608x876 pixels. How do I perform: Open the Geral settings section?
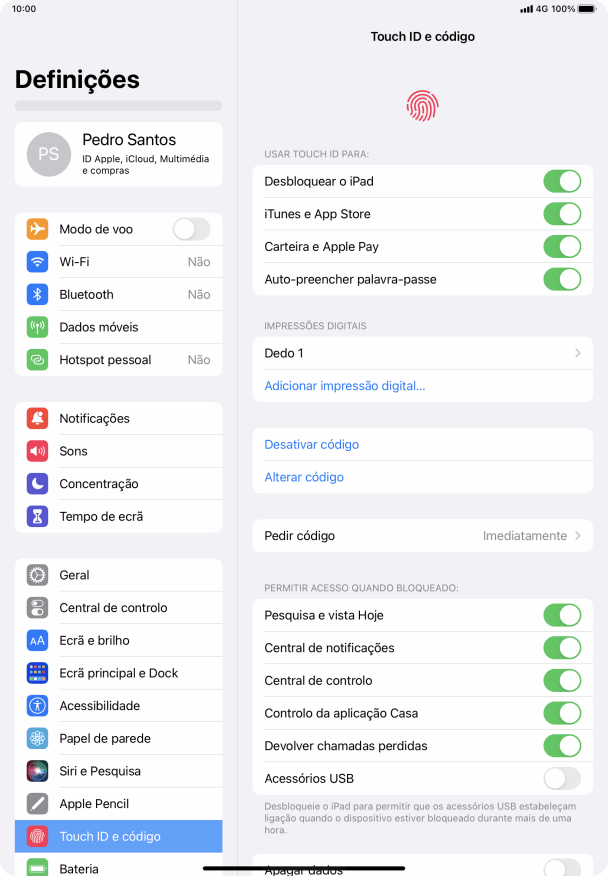tap(118, 575)
